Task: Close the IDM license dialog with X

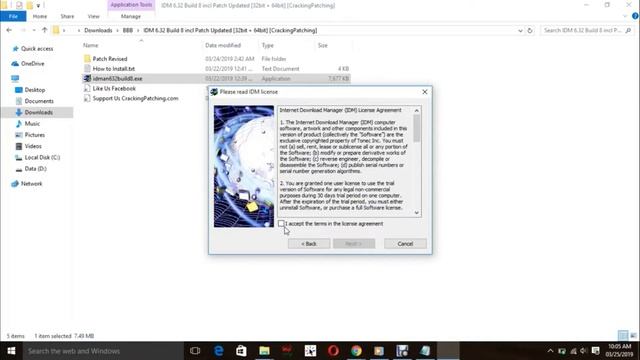Action: 424,92
